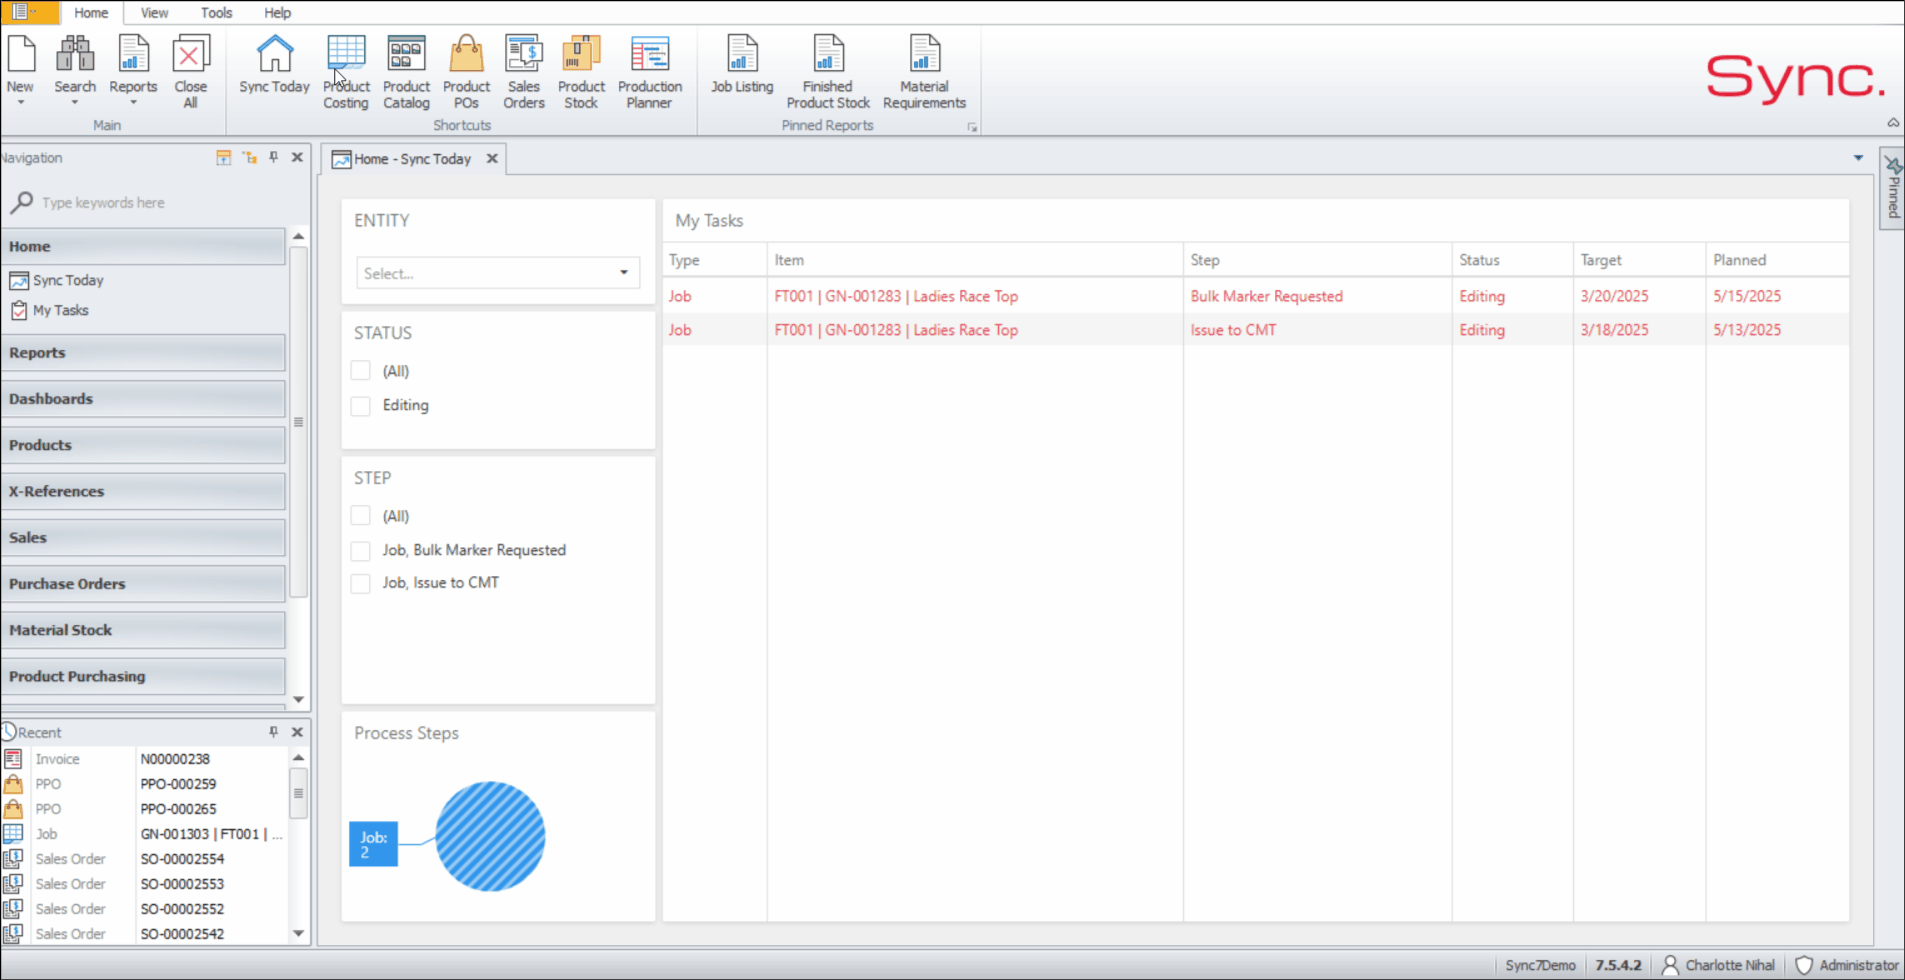This screenshot has width=1905, height=980.
Task: Click the Invoice icon in Recent list
Action: (13, 759)
